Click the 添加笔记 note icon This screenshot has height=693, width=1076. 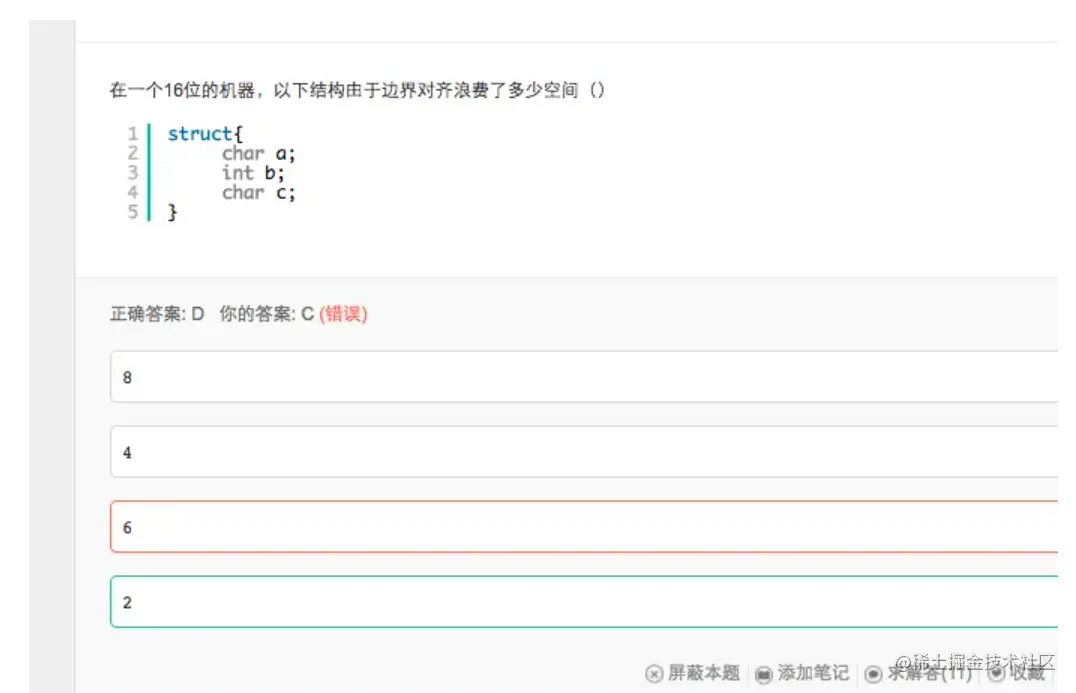[x=763, y=674]
